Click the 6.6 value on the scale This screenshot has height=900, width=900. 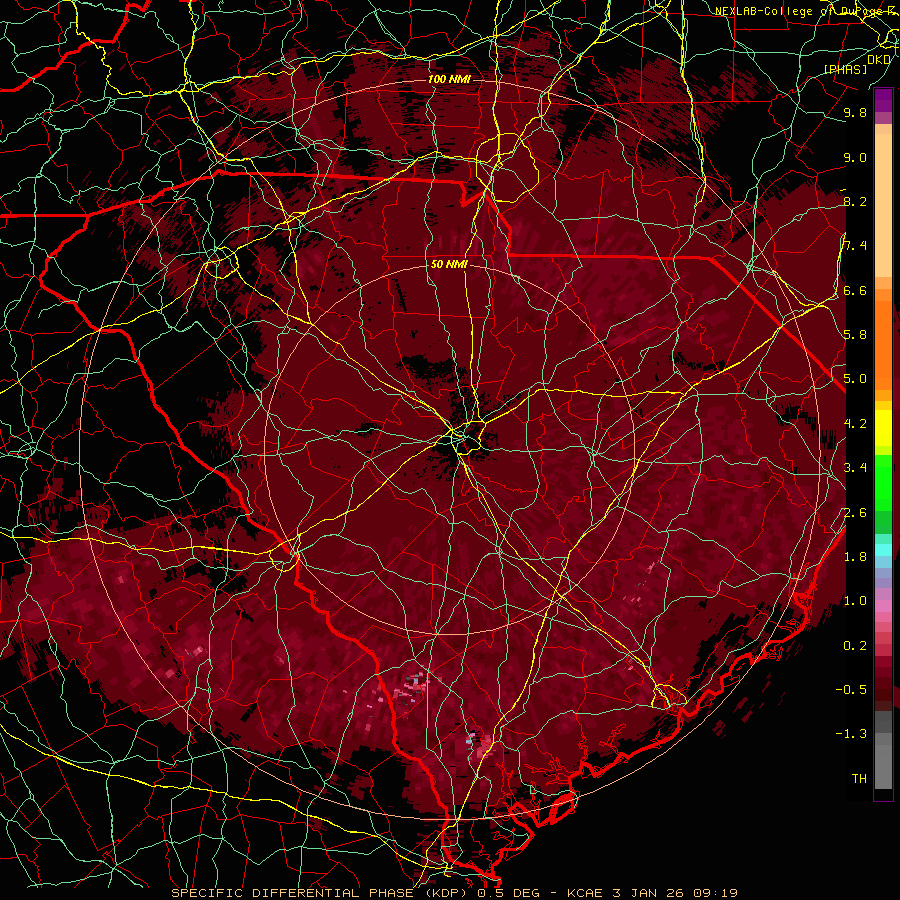point(855,290)
